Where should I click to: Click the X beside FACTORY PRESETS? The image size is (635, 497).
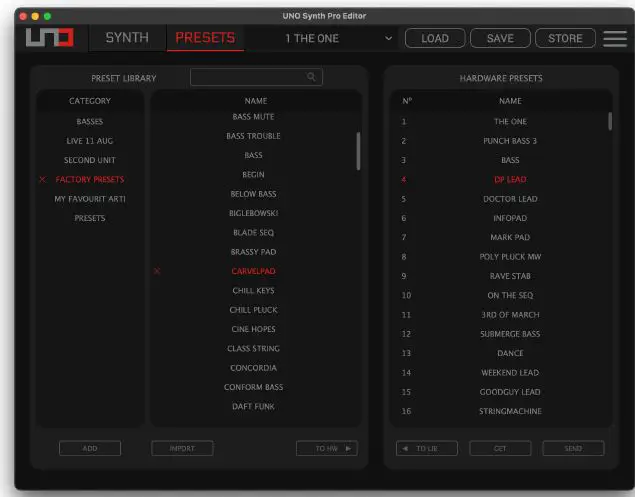[x=43, y=179]
